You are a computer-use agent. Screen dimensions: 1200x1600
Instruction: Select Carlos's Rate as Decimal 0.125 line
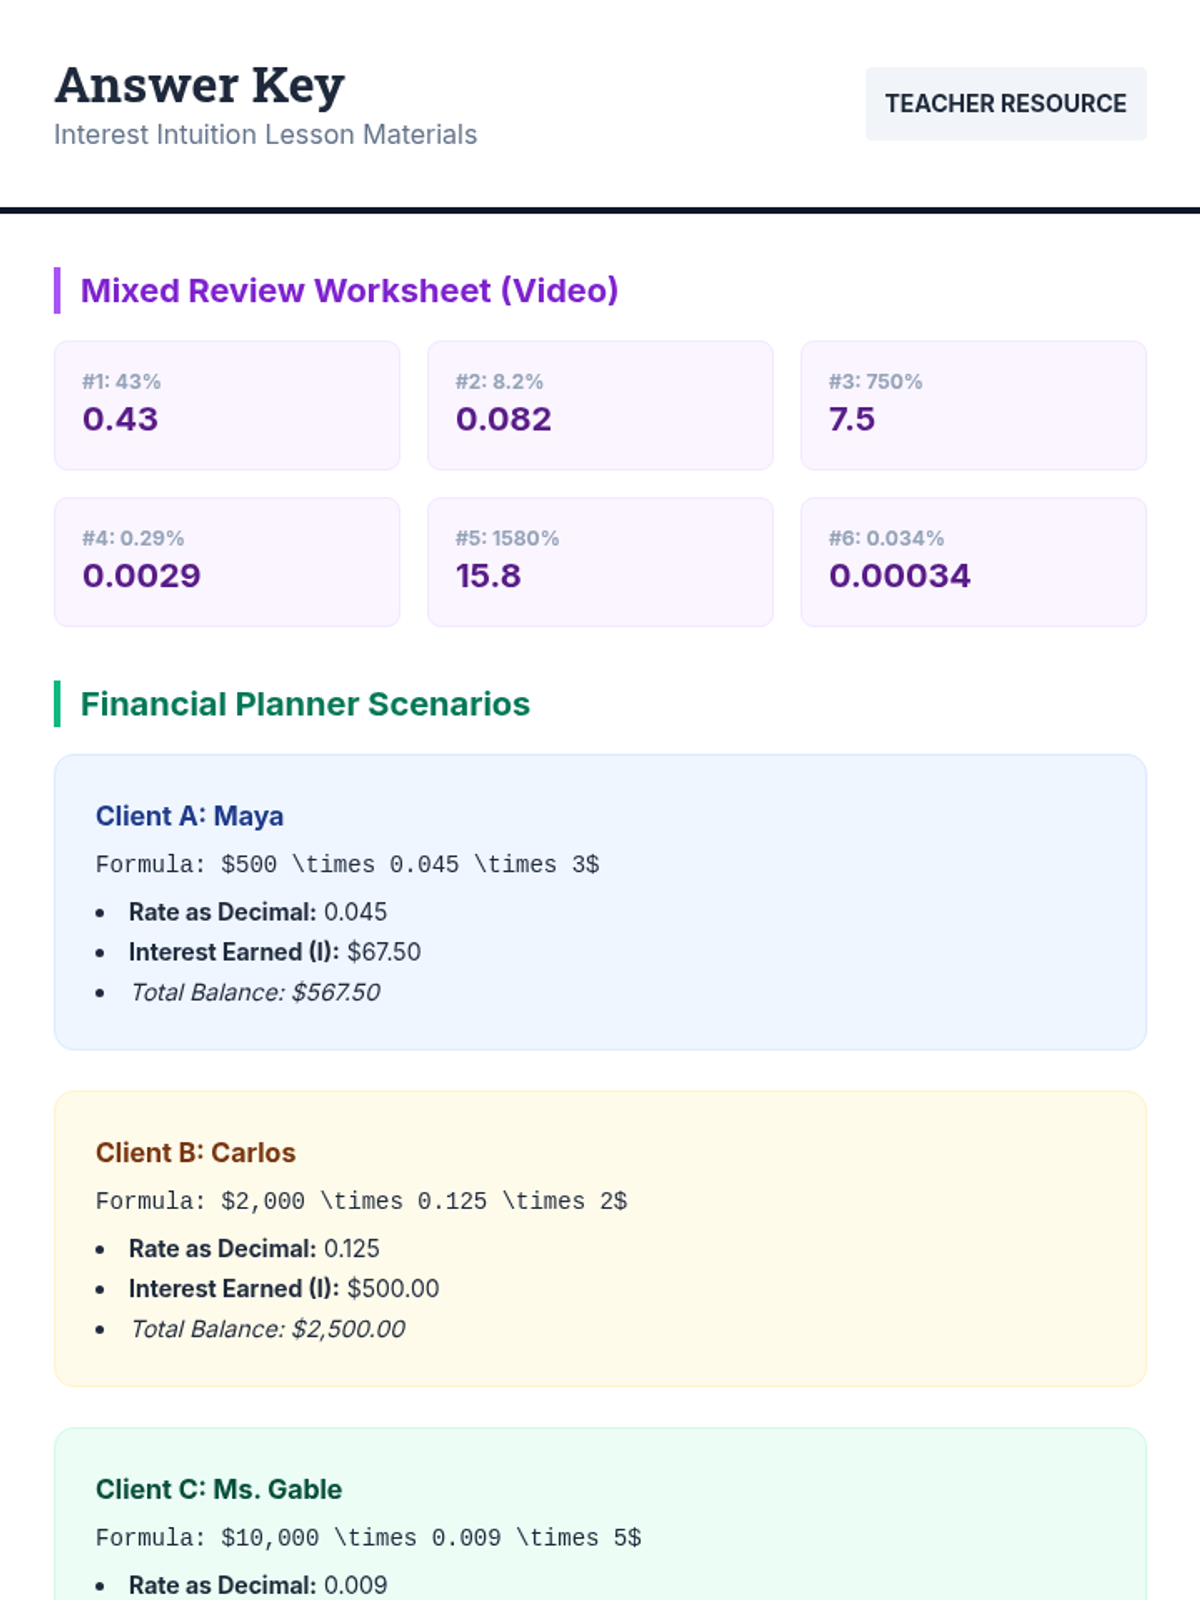click(x=254, y=1249)
